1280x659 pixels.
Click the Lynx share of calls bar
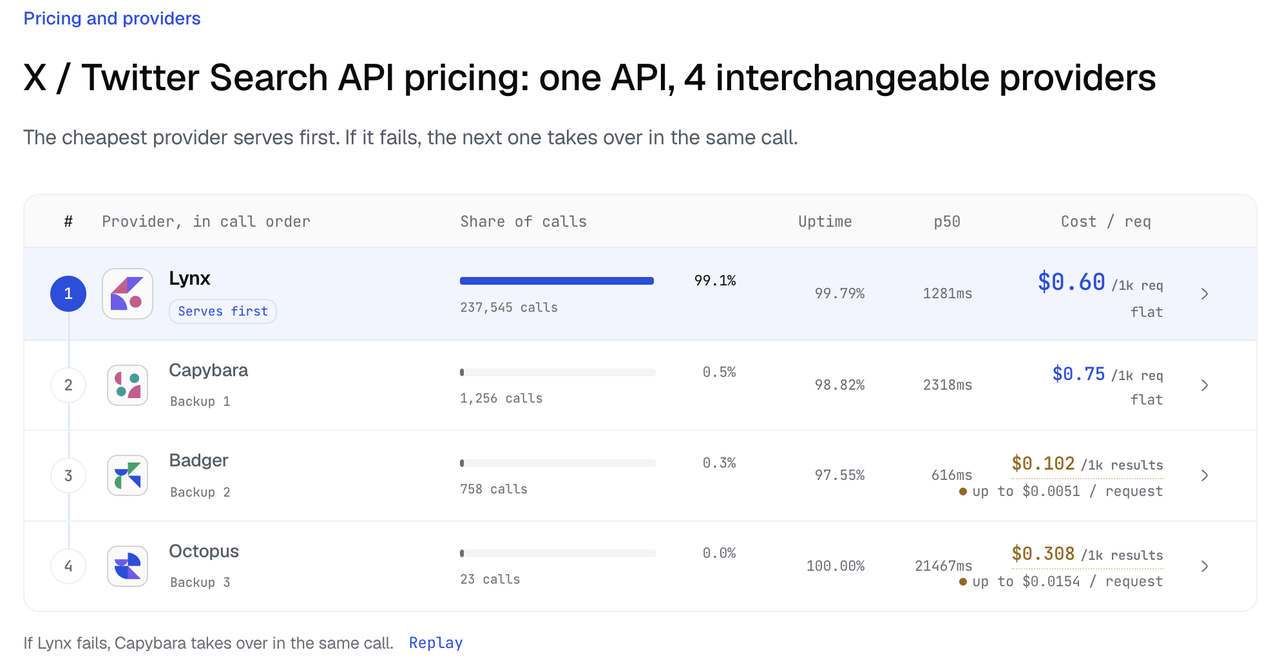point(557,281)
